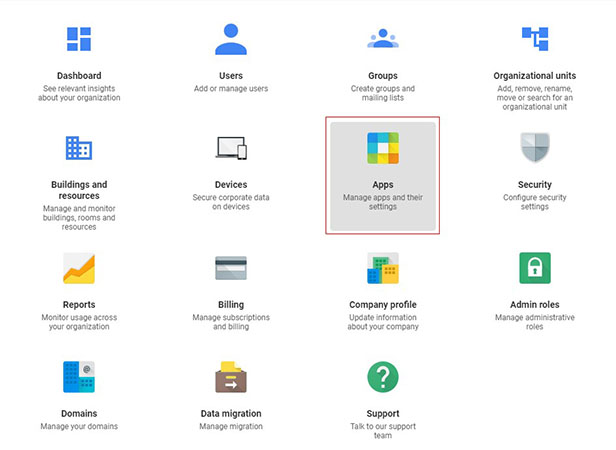Image resolution: width=616 pixels, height=450 pixels.
Task: Open the Billing credit card icon
Action: [x=231, y=268]
